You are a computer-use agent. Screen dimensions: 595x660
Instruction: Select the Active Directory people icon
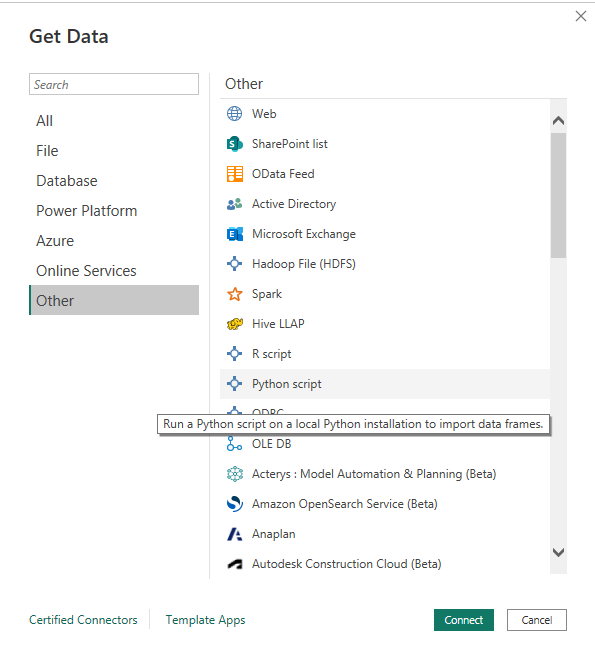point(234,204)
